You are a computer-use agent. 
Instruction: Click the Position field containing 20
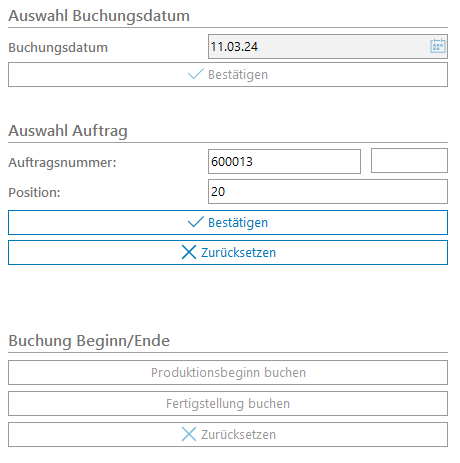click(328, 191)
